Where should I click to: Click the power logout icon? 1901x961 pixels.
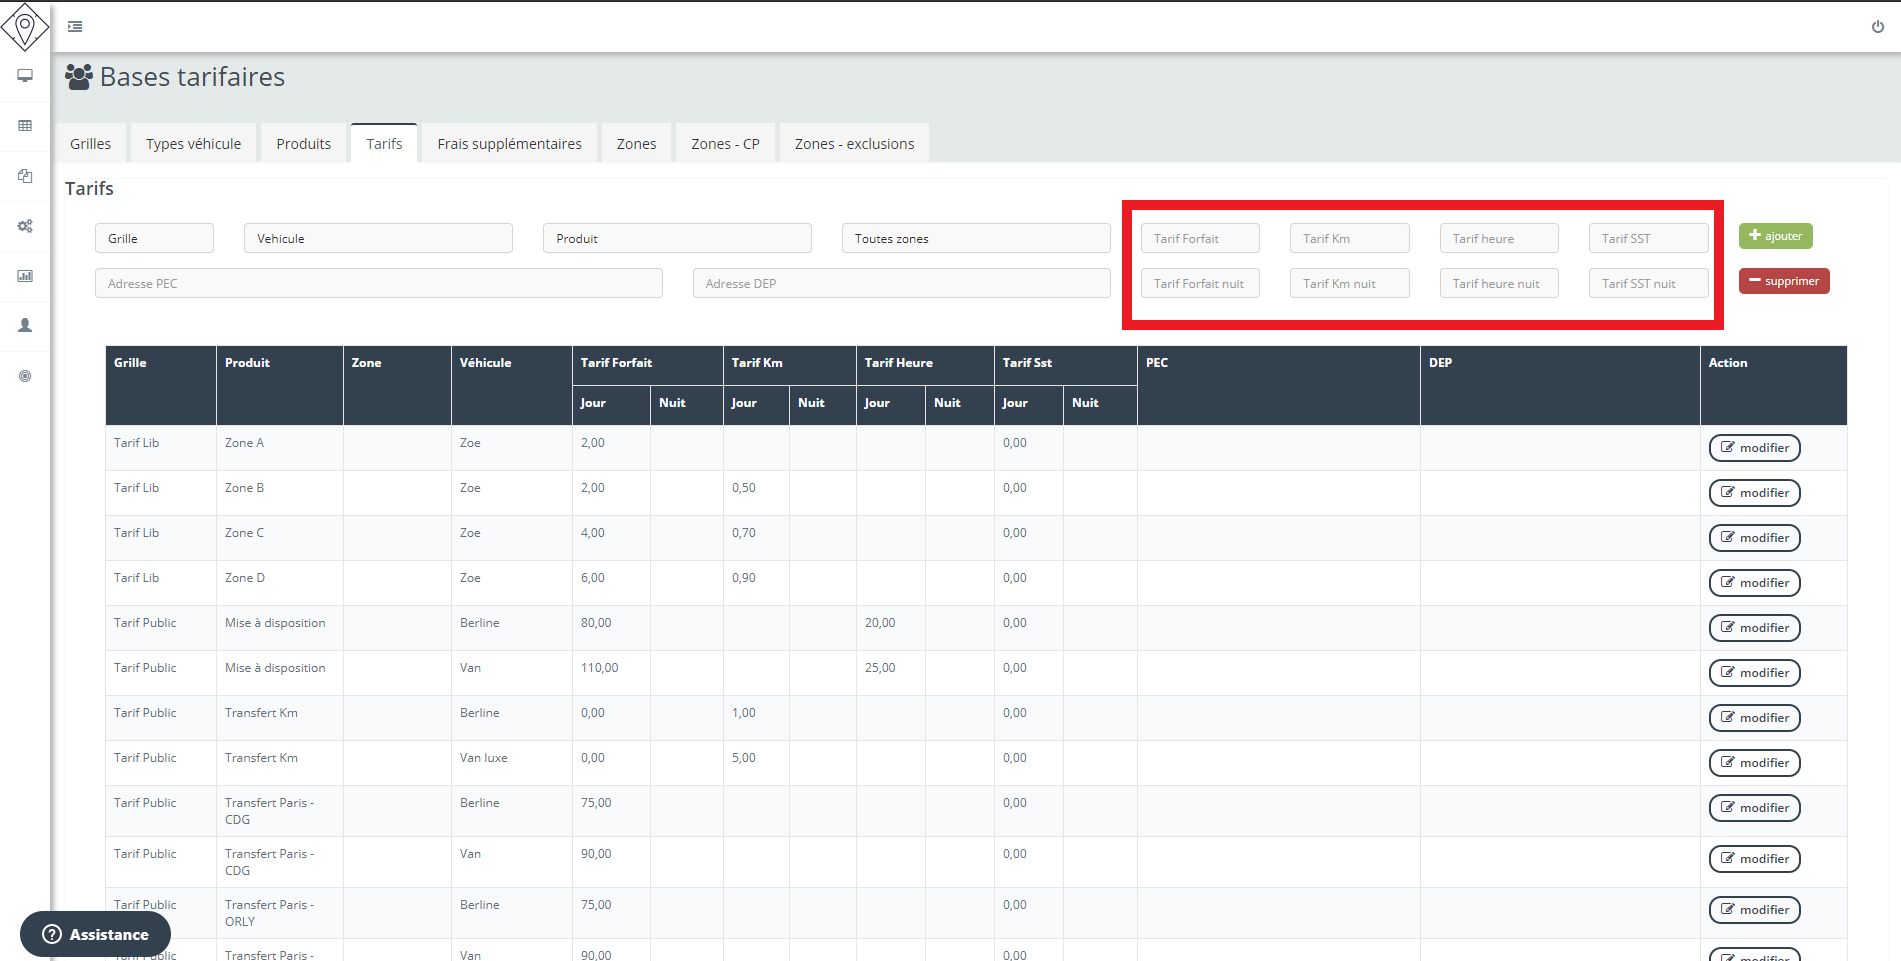(x=1877, y=27)
